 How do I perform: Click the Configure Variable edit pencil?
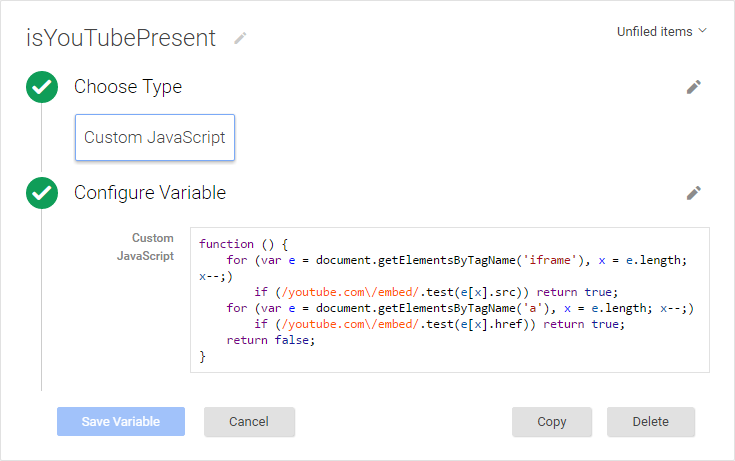tap(694, 193)
